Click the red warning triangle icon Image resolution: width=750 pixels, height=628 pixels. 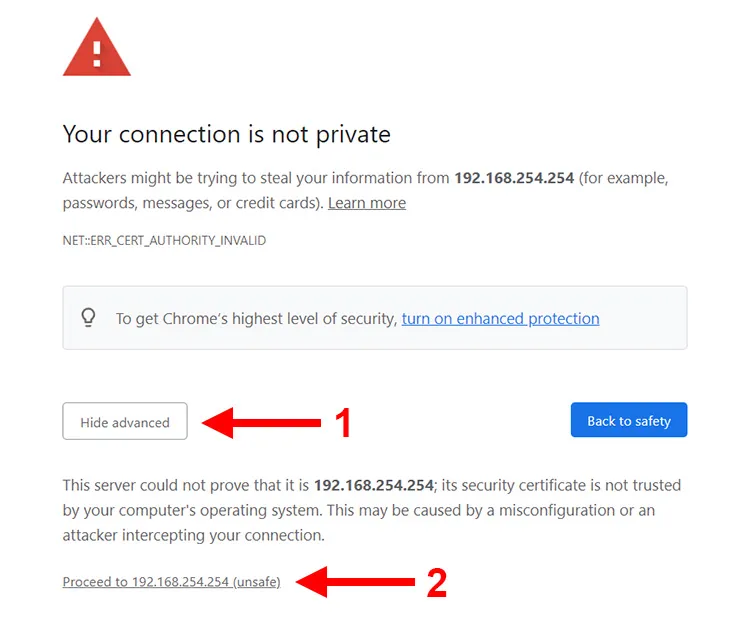[97, 47]
